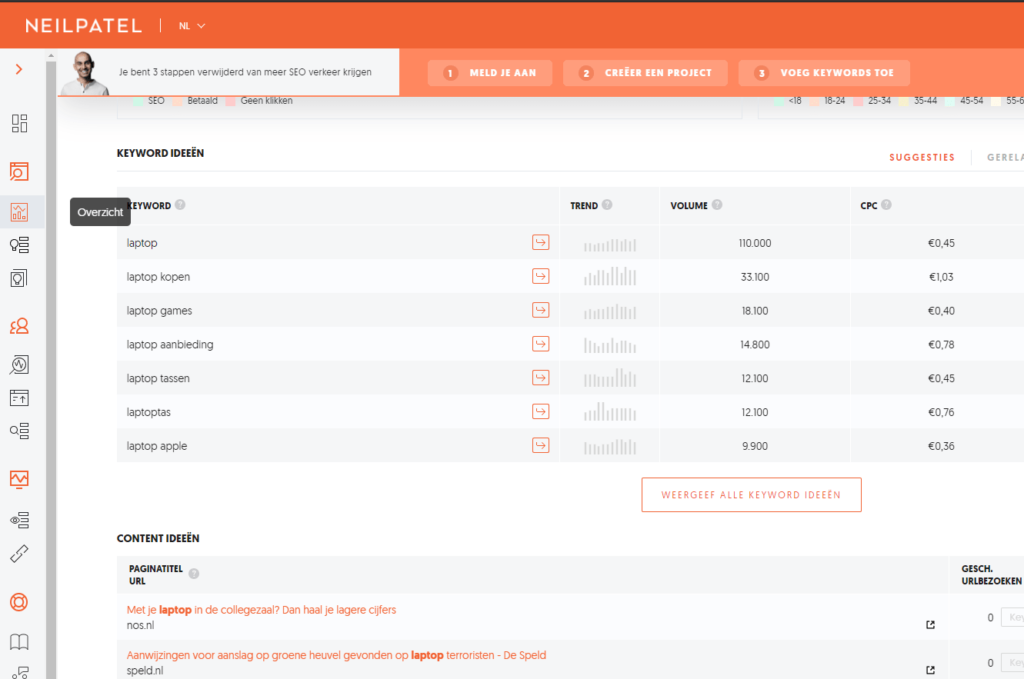The width and height of the screenshot is (1024, 679).
Task: Open the keyword ideas lightbulb icon in the sidebar
Action: 20,245
